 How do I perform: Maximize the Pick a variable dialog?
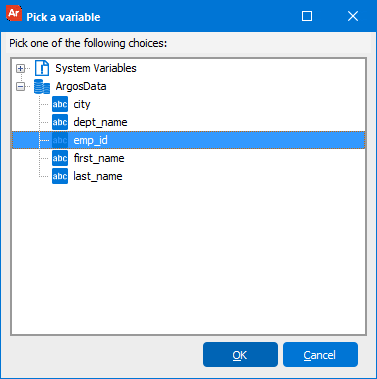(307, 16)
